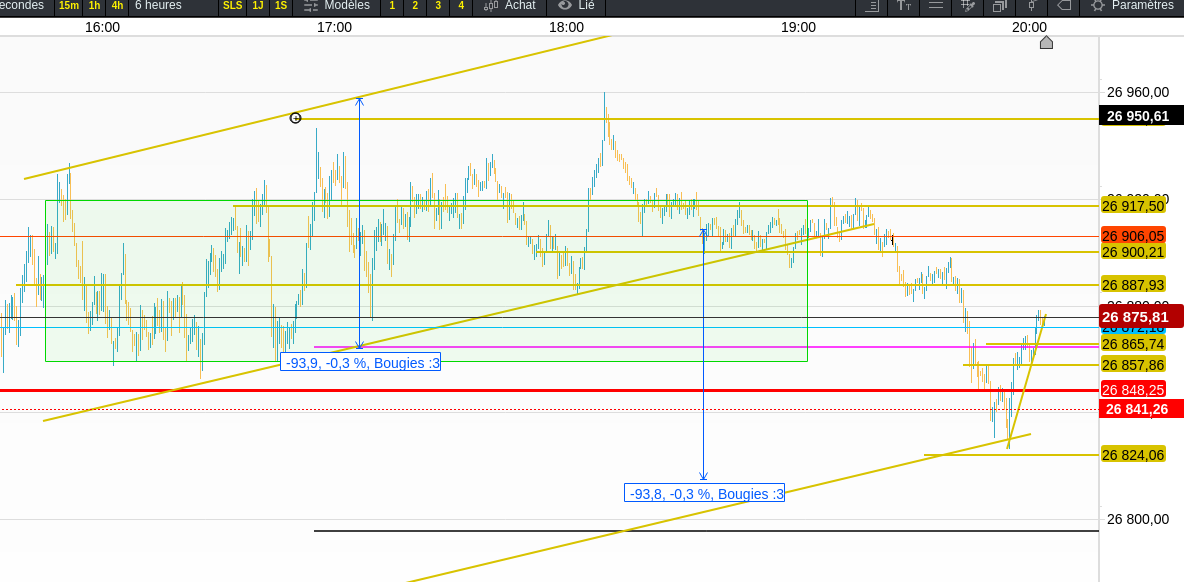Click the right-aligned lines scale icon
Image resolution: width=1184 pixels, height=582 pixels.
pyautogui.click(x=871, y=6)
